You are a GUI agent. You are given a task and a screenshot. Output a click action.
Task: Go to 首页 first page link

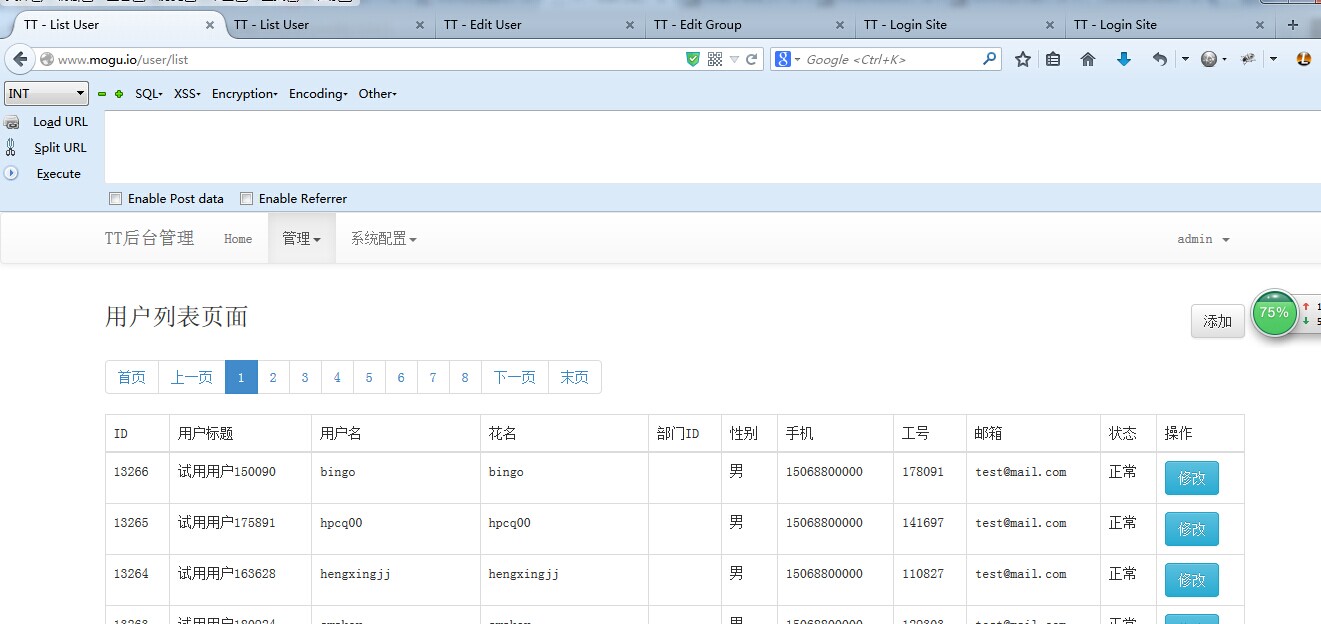point(132,377)
